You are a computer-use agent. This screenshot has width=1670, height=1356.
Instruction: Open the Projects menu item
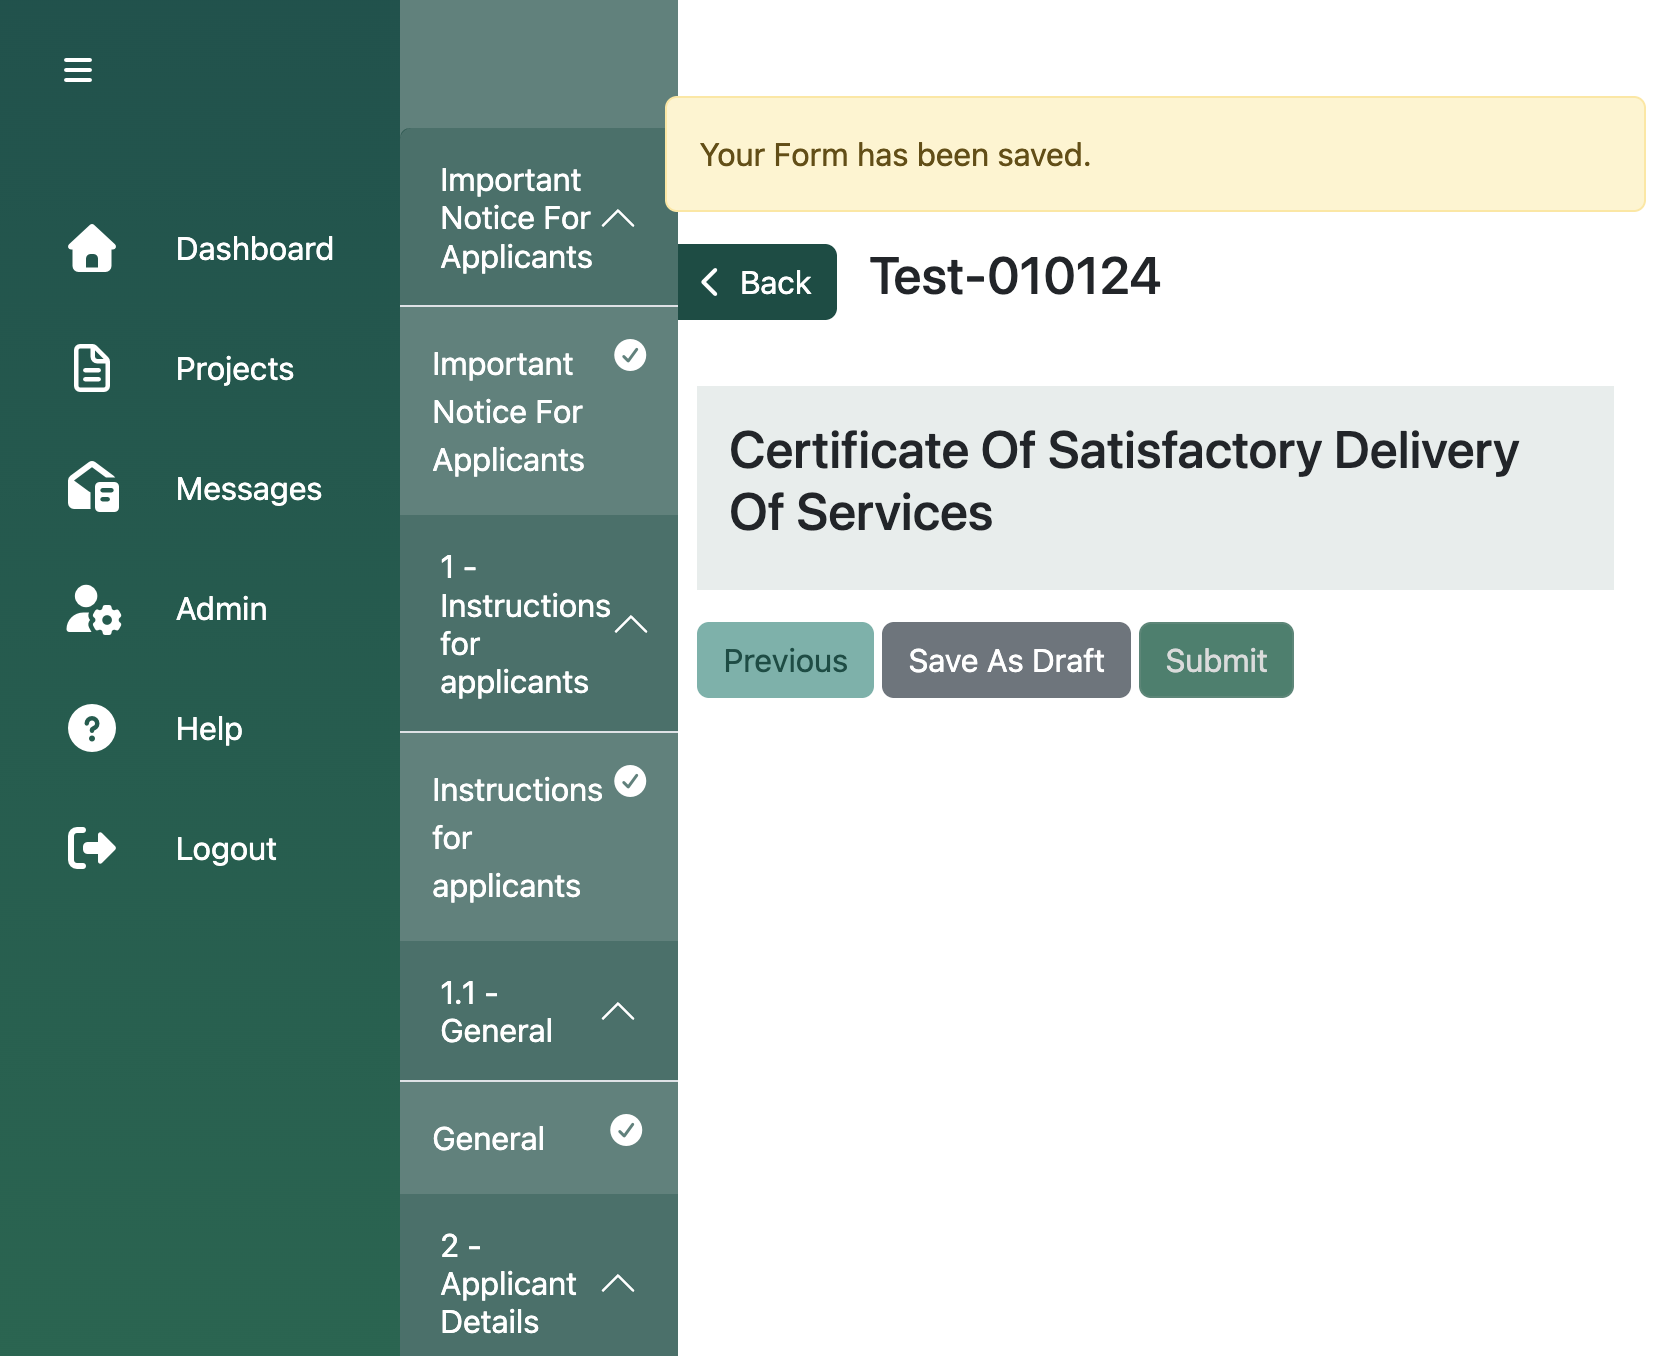pyautogui.click(x=234, y=369)
